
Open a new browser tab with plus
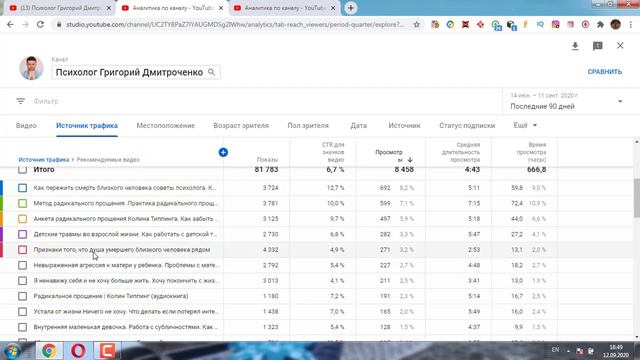click(351, 8)
